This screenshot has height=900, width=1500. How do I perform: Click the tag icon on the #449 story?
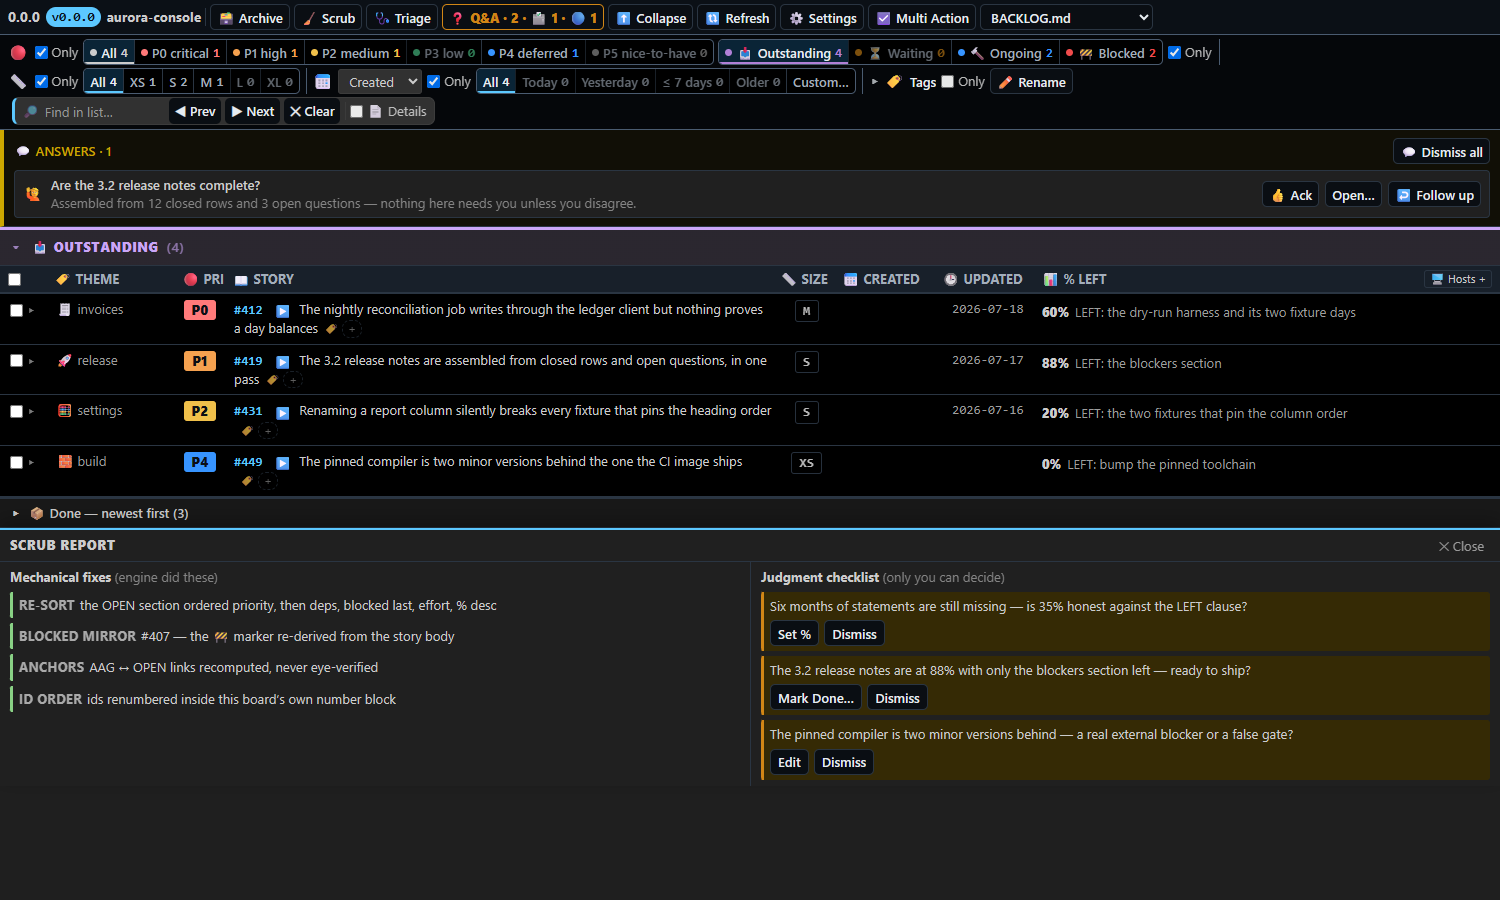pos(247,481)
